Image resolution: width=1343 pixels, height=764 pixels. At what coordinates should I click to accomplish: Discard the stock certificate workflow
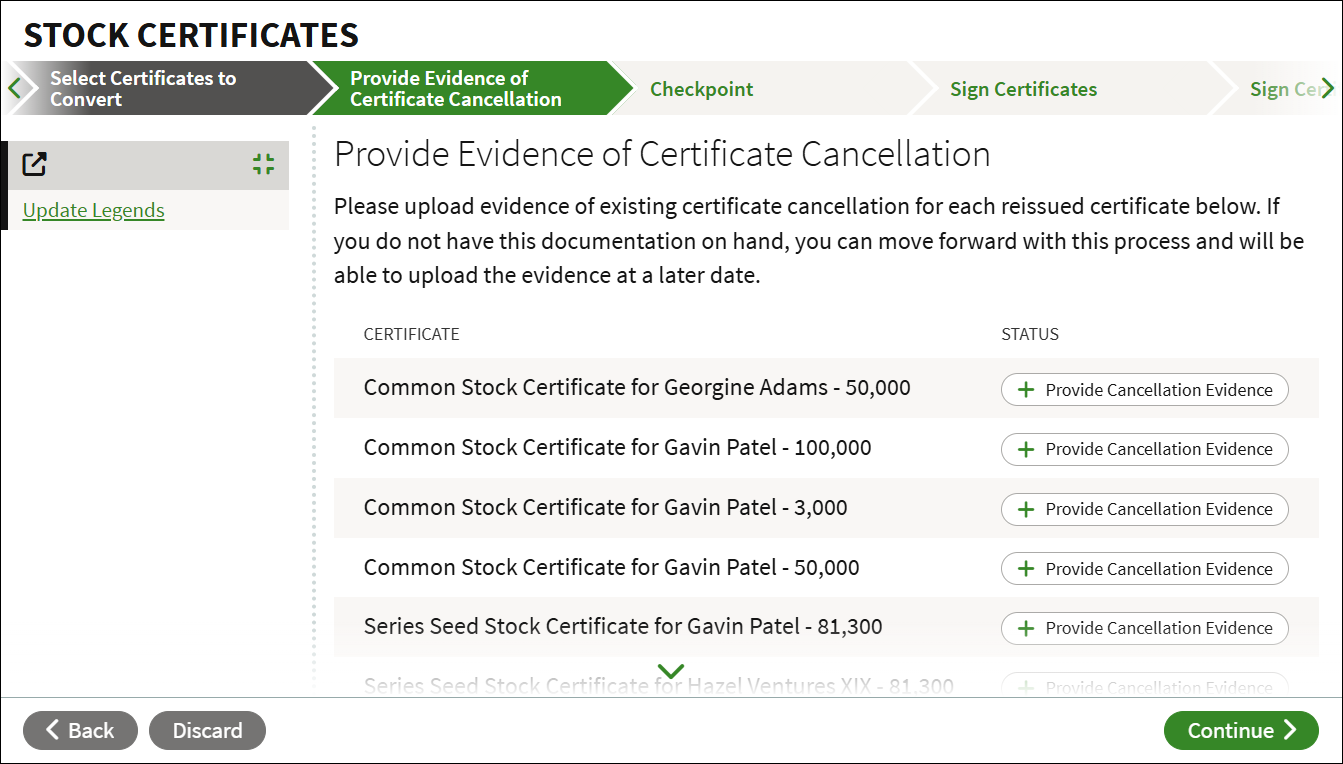pos(207,730)
